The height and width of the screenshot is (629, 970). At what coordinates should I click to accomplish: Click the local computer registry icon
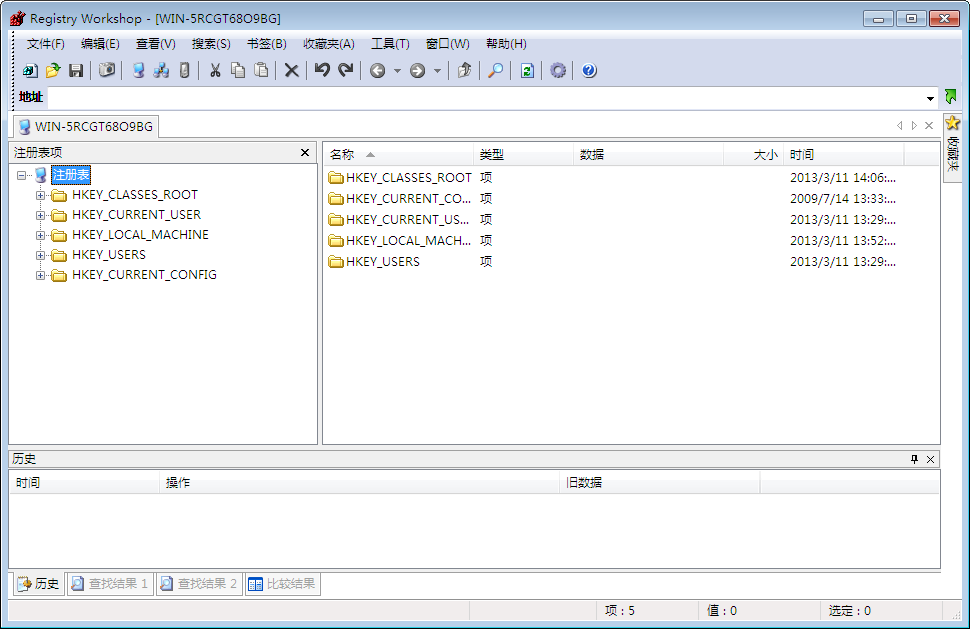pos(139,71)
